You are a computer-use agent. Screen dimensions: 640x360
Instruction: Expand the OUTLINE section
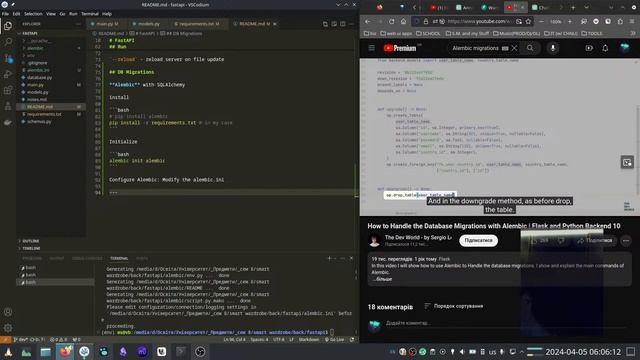tap(31, 241)
